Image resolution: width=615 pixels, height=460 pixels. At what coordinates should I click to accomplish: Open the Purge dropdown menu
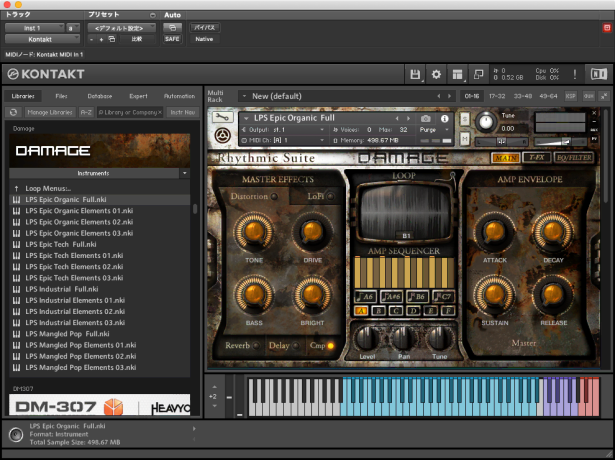(x=433, y=129)
